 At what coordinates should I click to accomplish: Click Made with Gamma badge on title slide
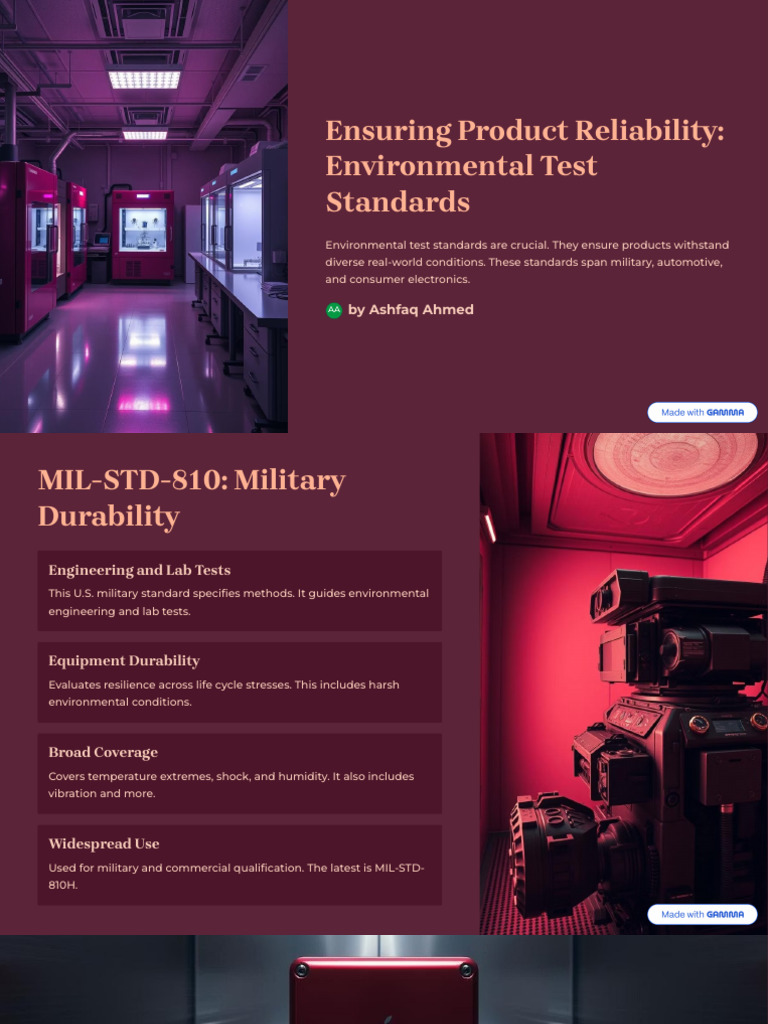[x=702, y=413]
